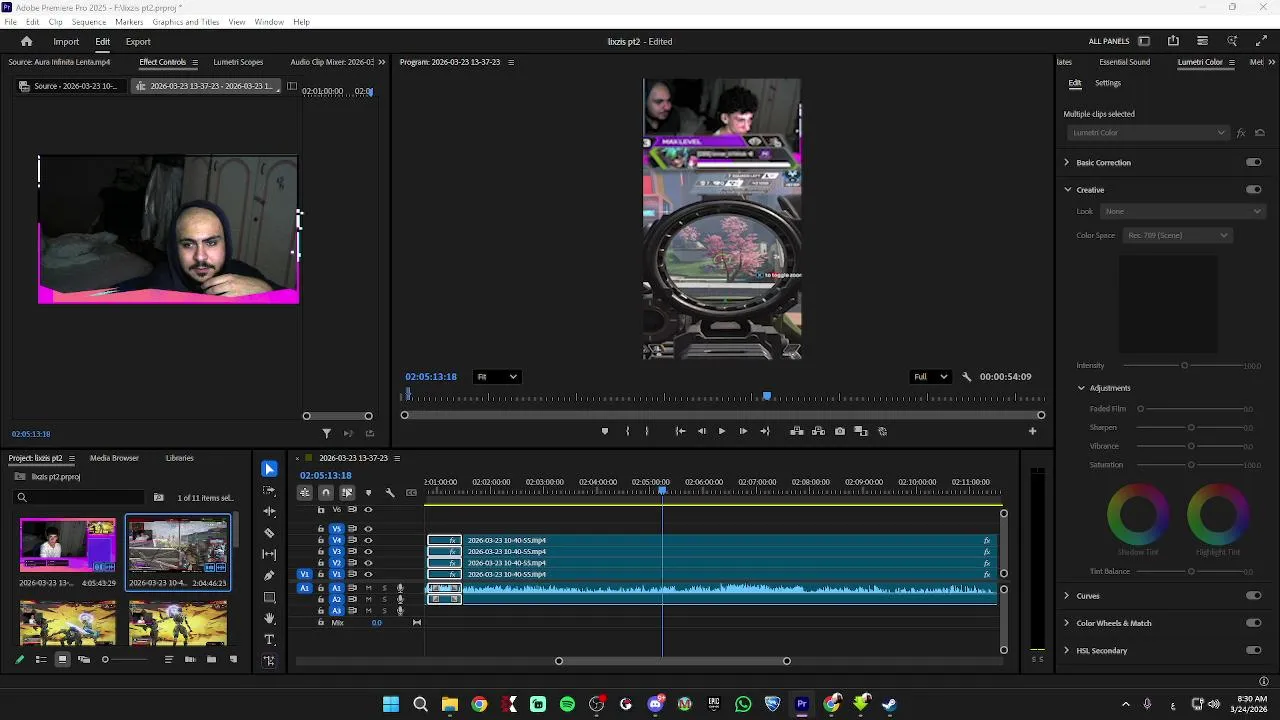This screenshot has width=1280, height=720.
Task: Open the Lumetri Color effect selector dropdown
Action: [x=1147, y=133]
